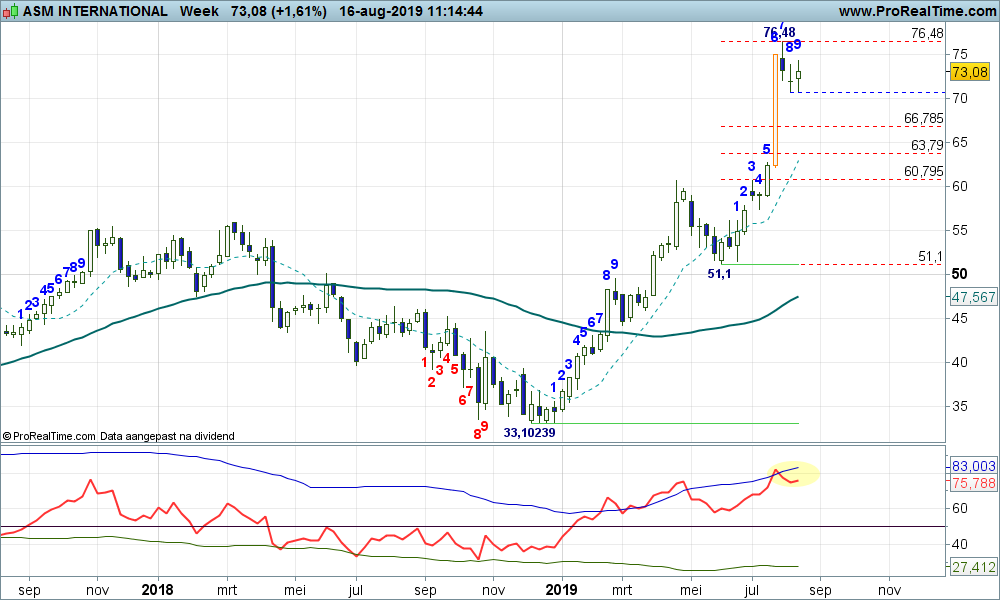Click the blue 76,48 high annotation
Image resolution: width=1000 pixels, height=600 pixels.
pyautogui.click(x=779, y=33)
